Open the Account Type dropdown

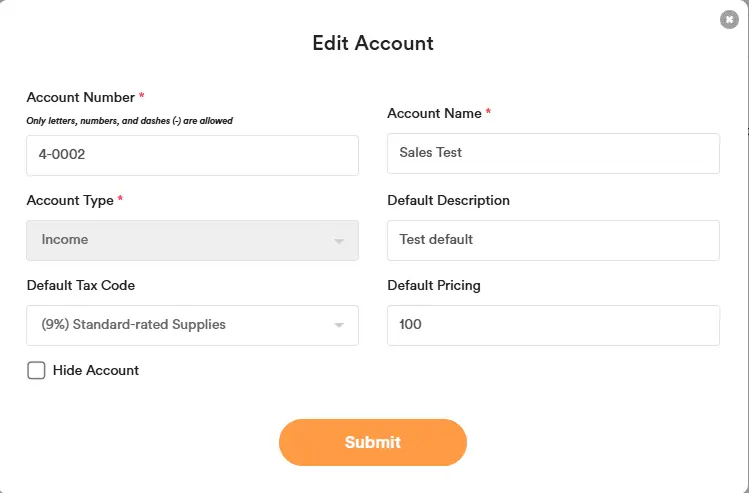[x=192, y=240]
